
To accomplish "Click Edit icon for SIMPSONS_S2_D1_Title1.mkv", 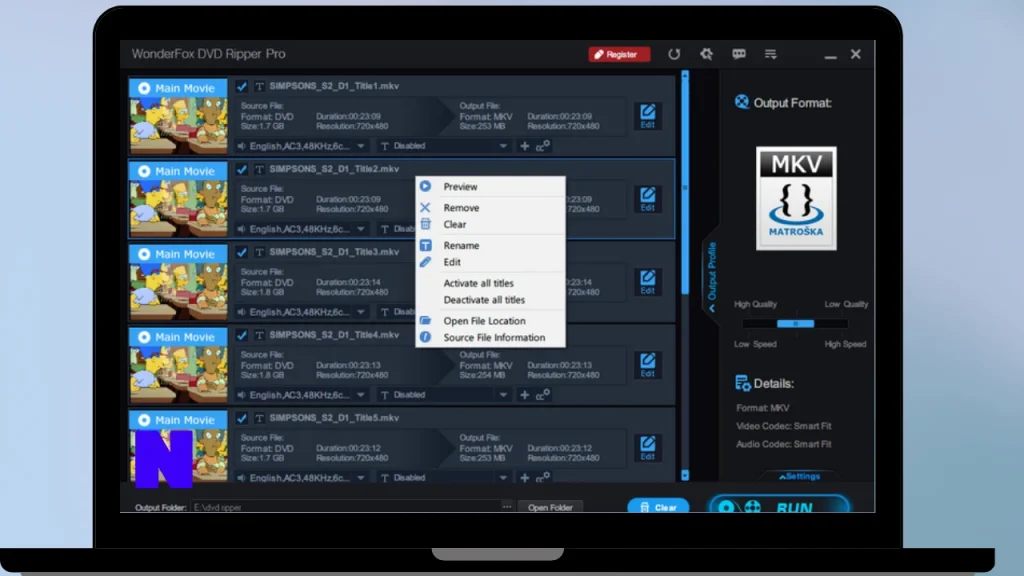I will [x=647, y=116].
